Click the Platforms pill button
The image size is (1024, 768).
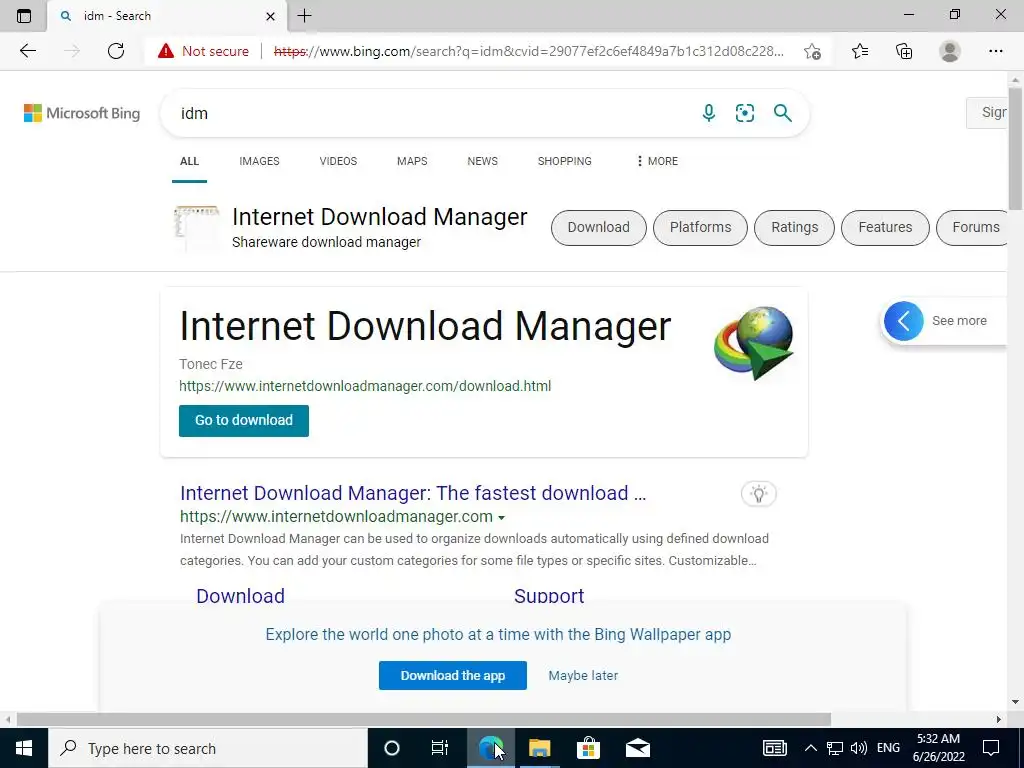700,227
